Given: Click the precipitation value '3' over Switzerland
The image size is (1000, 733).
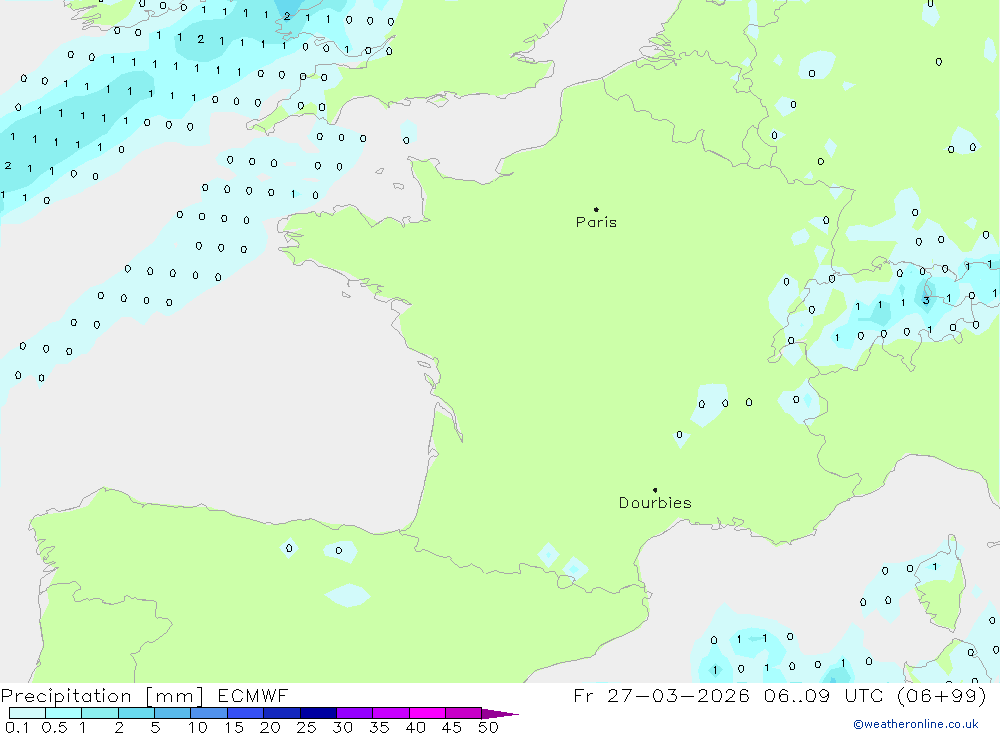Looking at the screenshot, I should point(926,300).
